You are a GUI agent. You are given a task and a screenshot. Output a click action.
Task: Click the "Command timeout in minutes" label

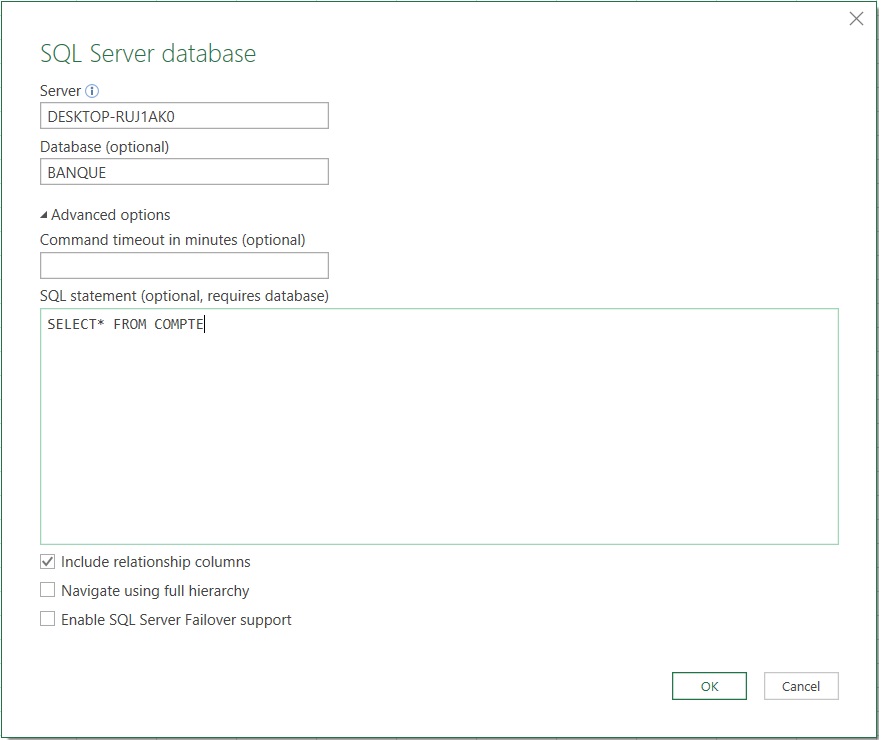[x=172, y=240]
